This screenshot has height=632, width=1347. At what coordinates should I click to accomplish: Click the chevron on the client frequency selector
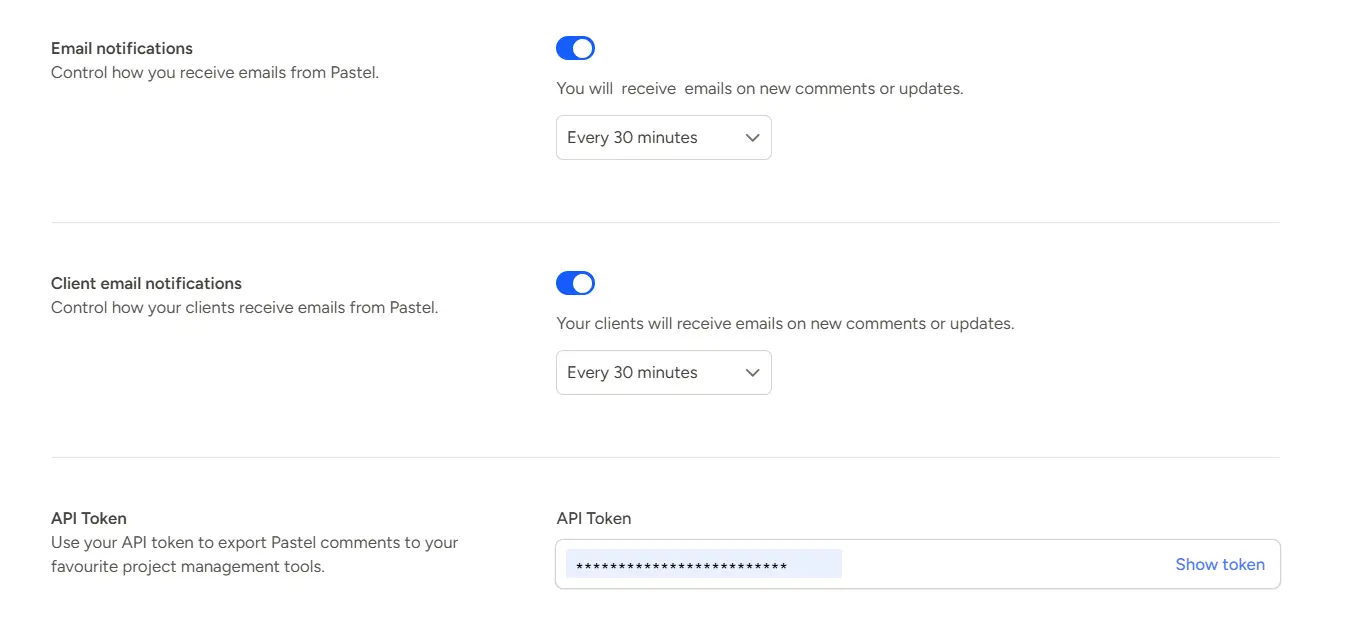point(752,372)
